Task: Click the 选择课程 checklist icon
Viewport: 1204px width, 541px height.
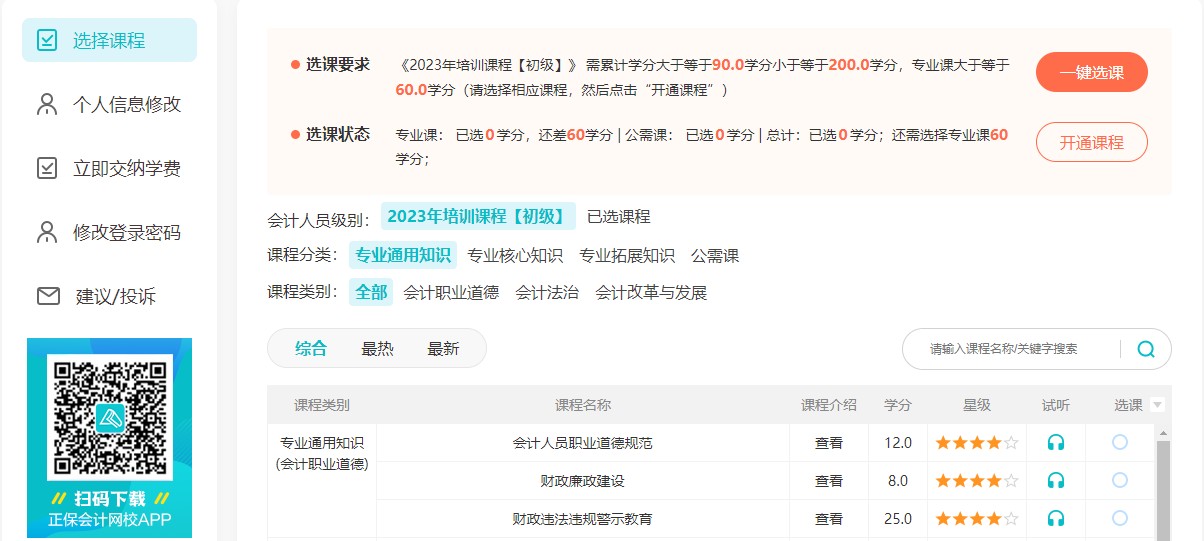Action: tap(47, 40)
